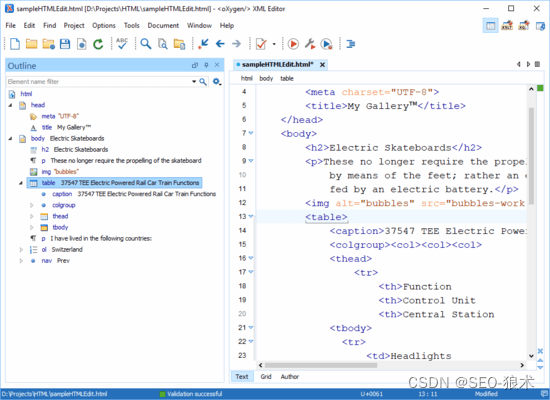Image resolution: width=550 pixels, height=400 pixels.
Task: Collapse the body node in Outline
Action: [10, 139]
